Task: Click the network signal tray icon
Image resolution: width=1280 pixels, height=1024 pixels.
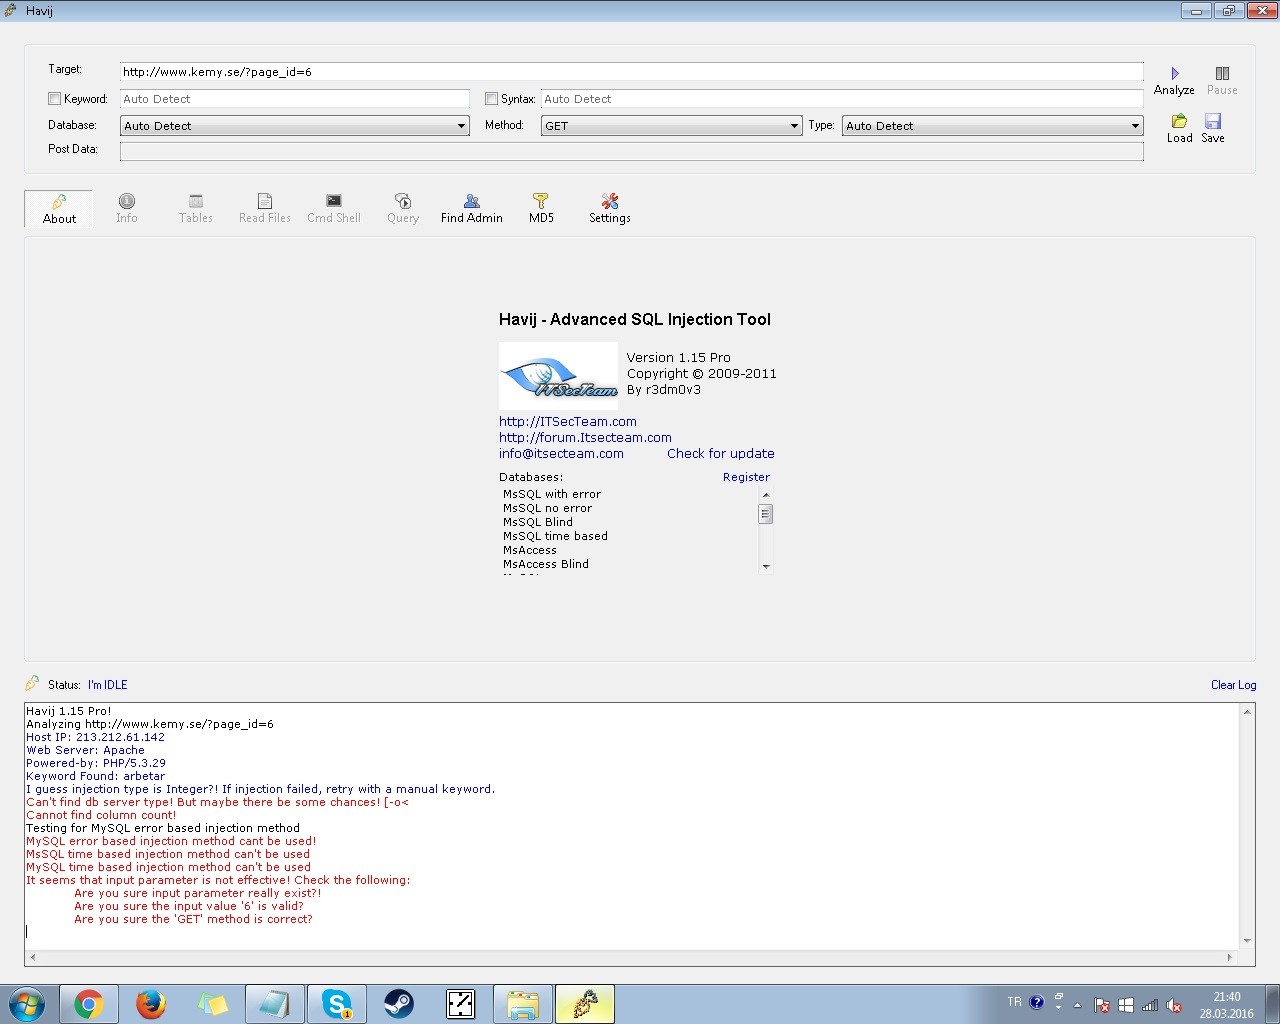Action: (x=1150, y=1005)
